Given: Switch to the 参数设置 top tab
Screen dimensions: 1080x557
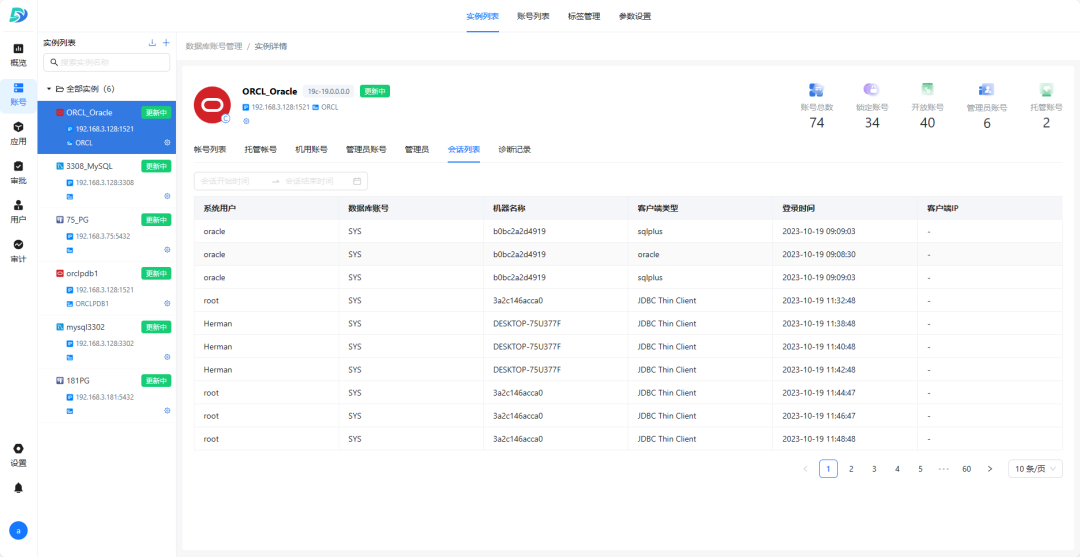Looking at the screenshot, I should click(634, 16).
